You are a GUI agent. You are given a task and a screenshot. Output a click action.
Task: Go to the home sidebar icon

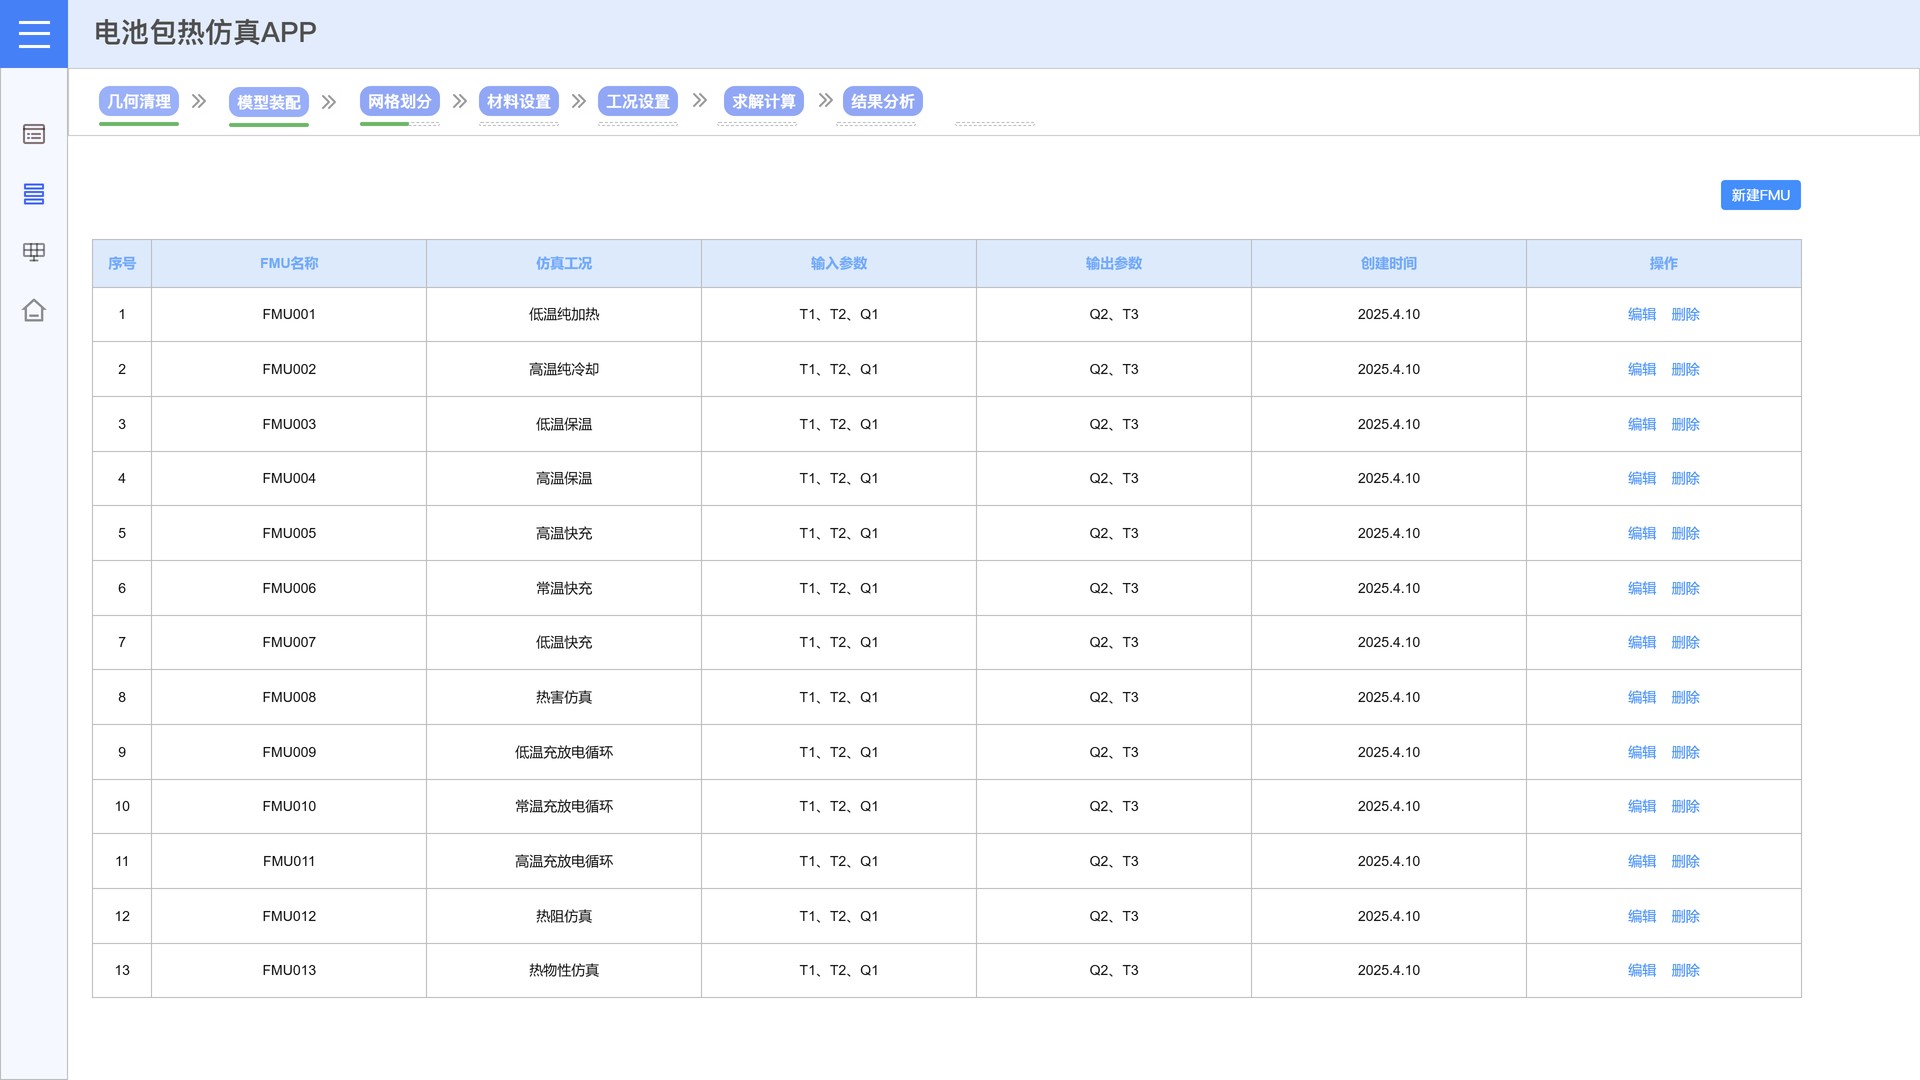[x=34, y=311]
